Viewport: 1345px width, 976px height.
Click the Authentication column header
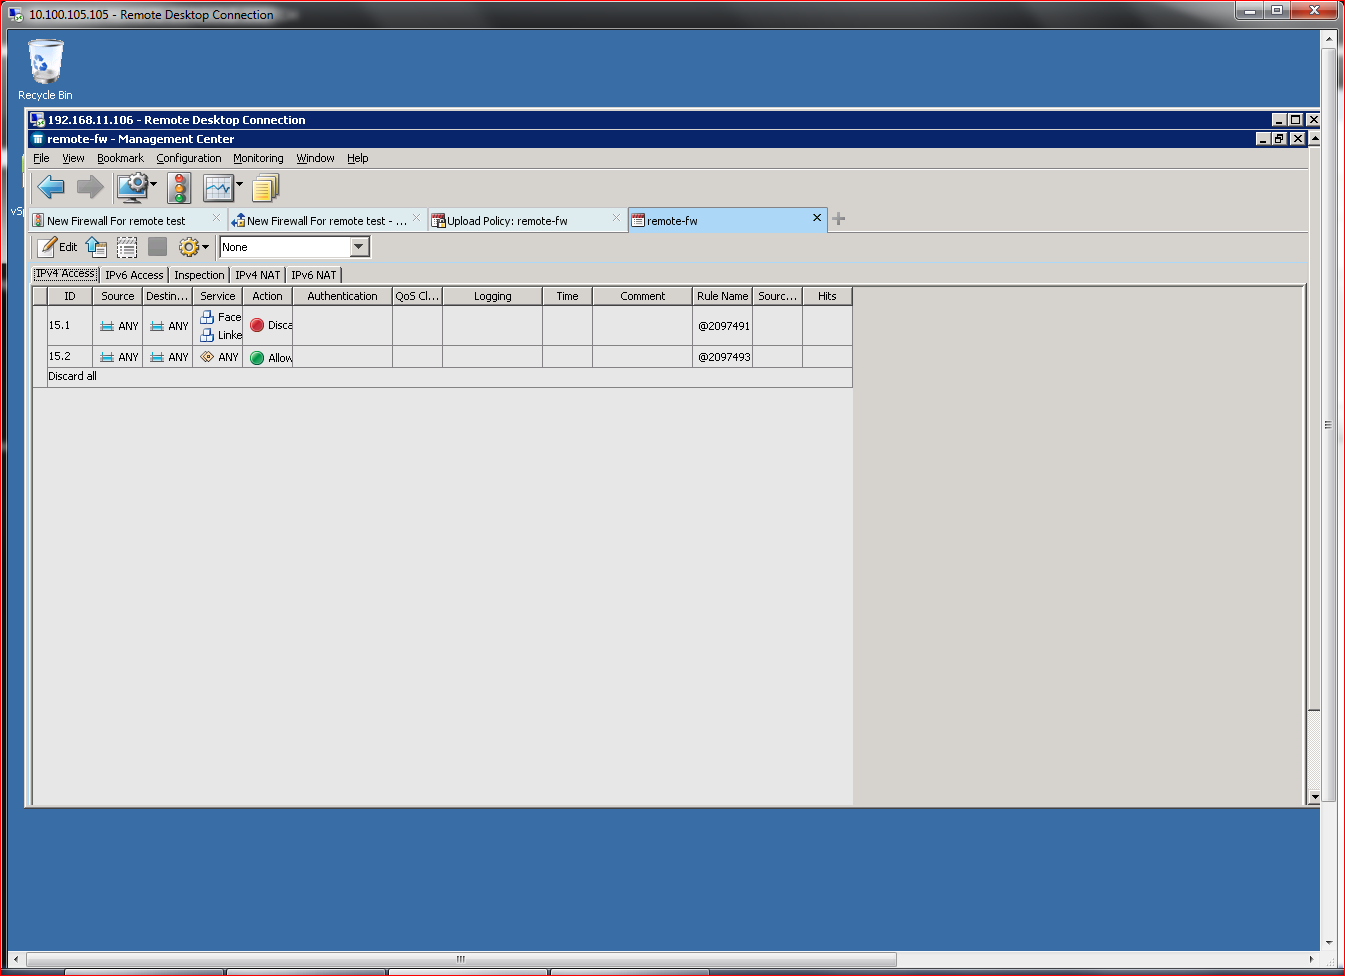(x=342, y=296)
